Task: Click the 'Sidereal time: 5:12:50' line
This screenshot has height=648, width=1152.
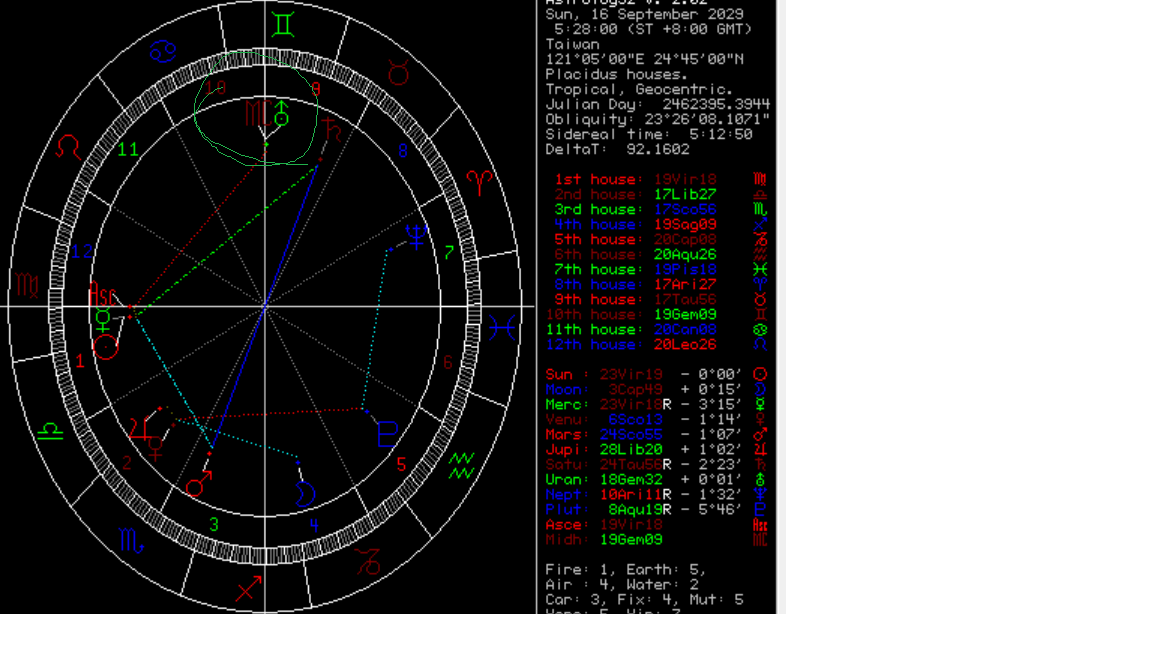Action: (x=649, y=134)
